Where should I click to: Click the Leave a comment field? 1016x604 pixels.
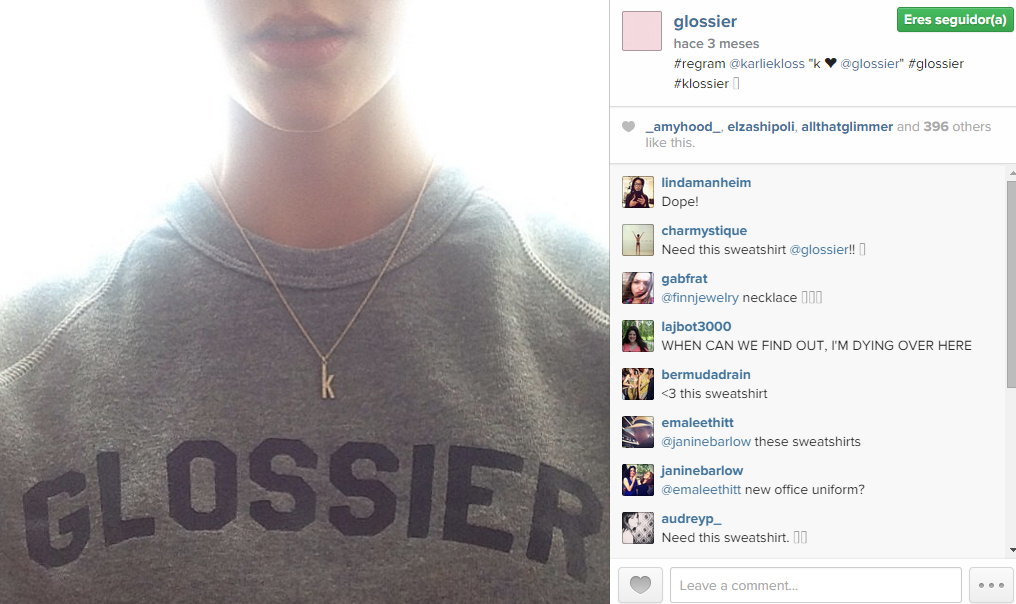coord(816,585)
